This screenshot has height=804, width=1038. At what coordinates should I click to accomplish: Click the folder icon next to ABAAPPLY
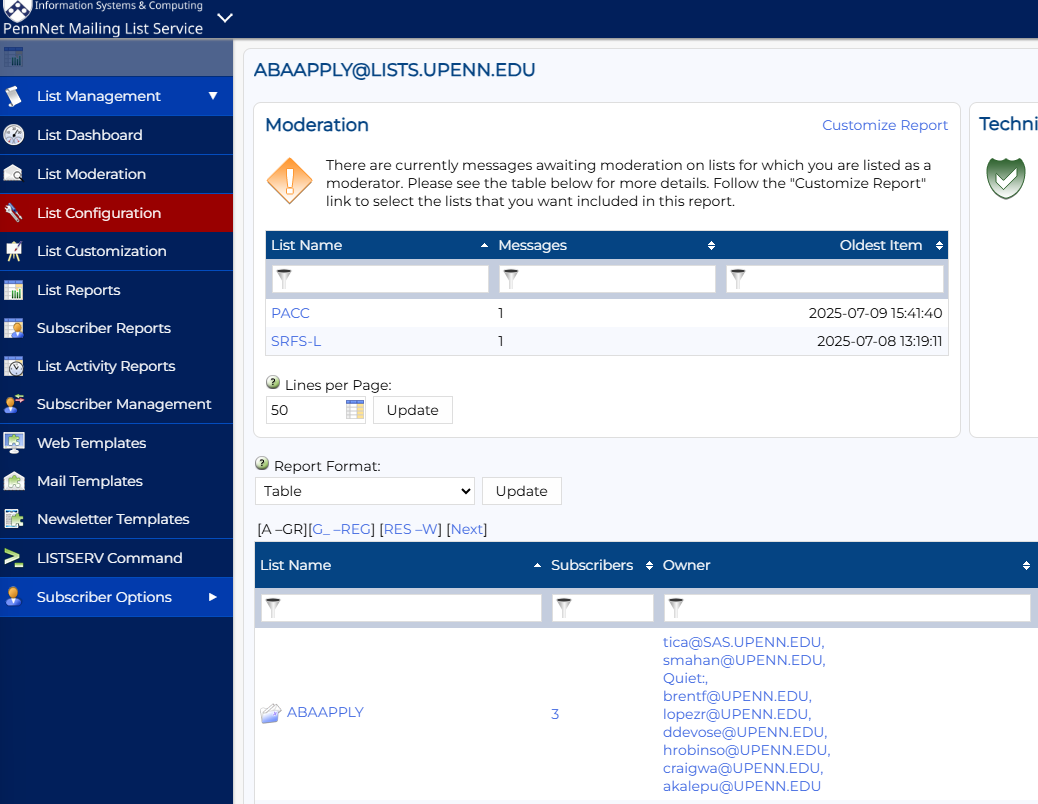(270, 713)
